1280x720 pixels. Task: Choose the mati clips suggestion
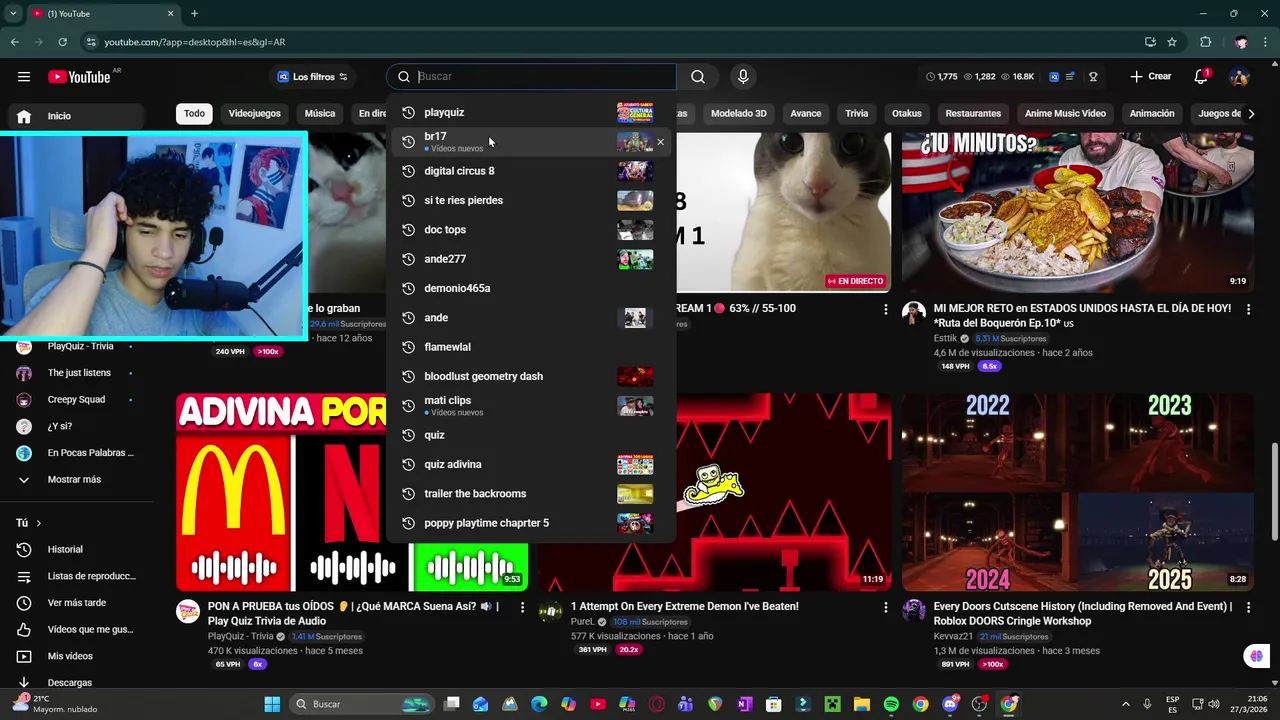[531, 406]
